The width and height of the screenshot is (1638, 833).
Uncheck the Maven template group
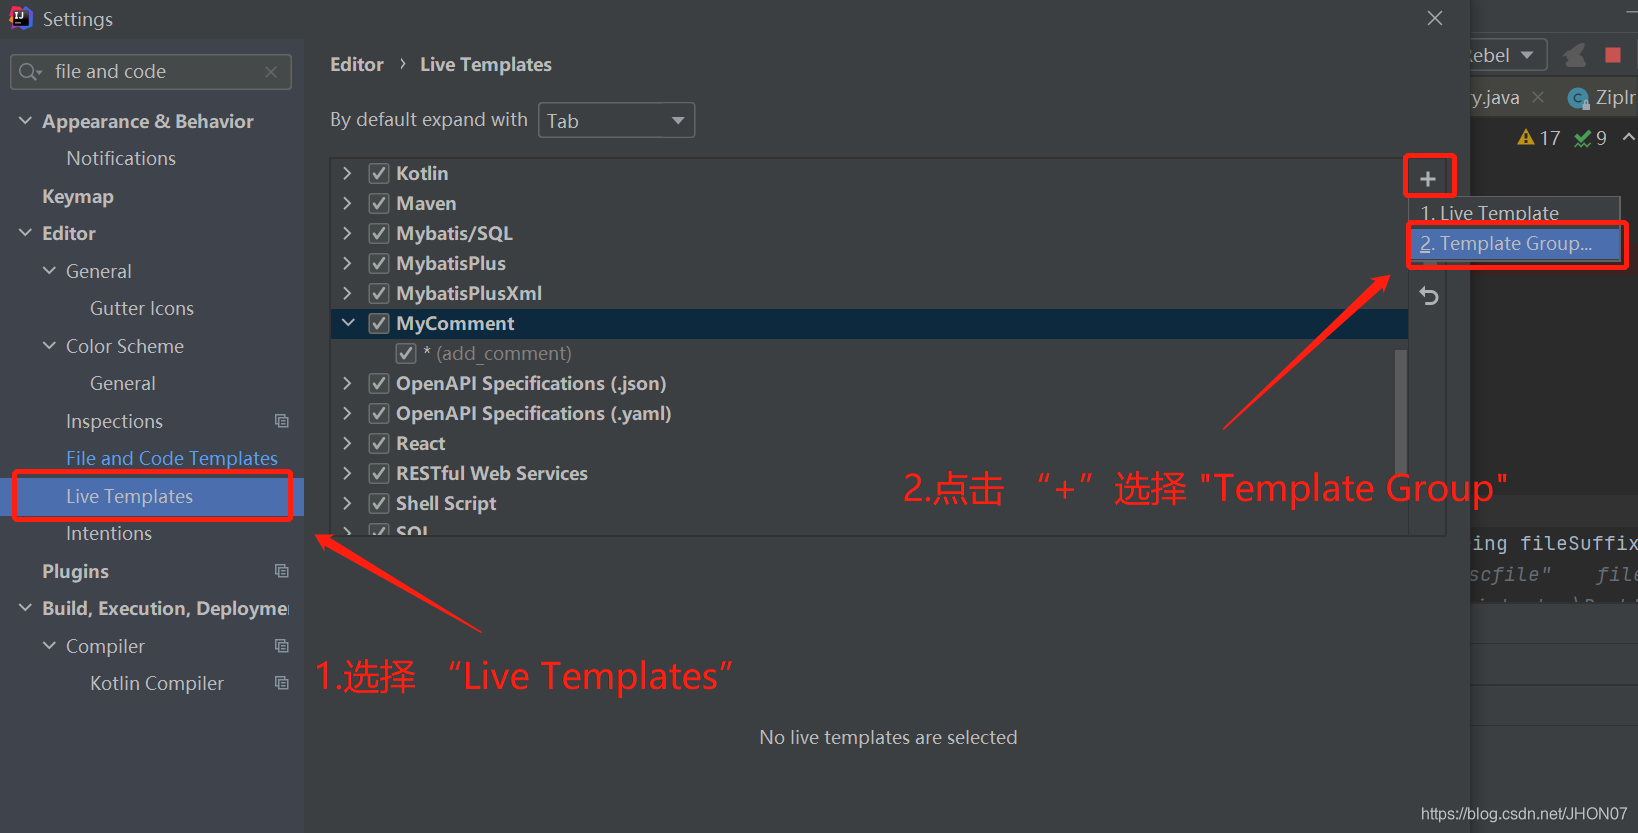coord(379,203)
